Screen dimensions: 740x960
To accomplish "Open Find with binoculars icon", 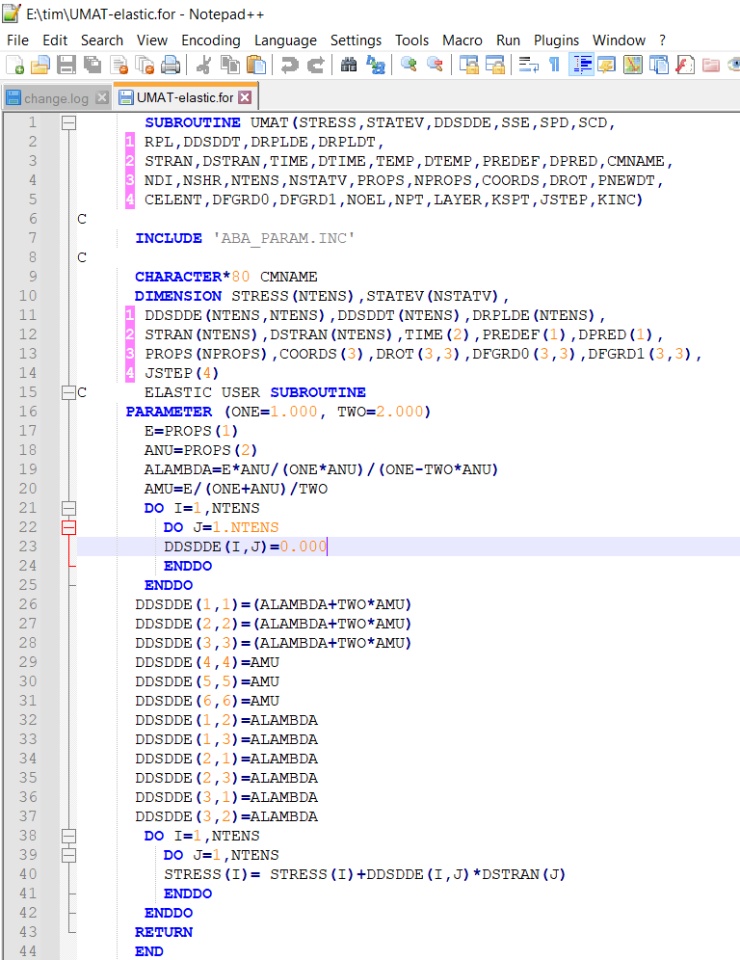I will point(349,64).
